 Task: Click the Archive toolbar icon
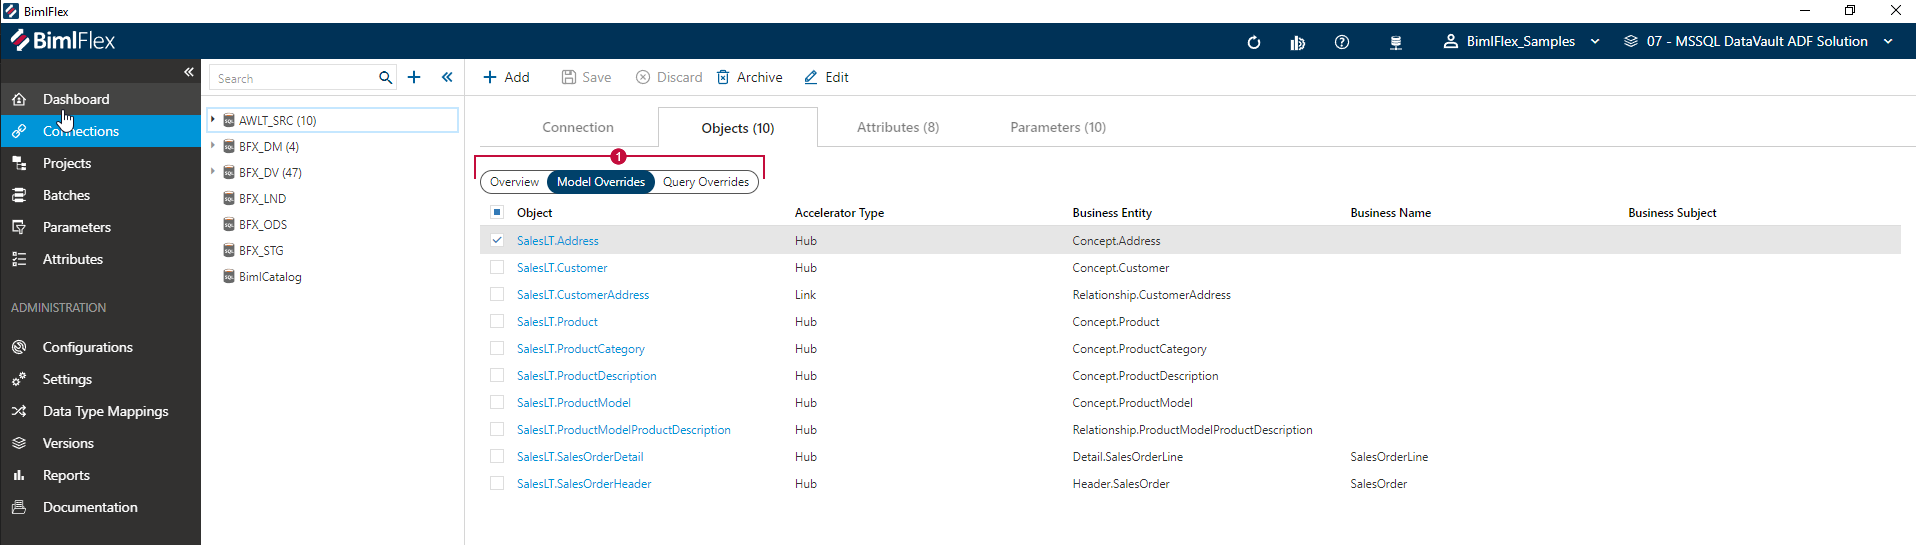click(723, 77)
